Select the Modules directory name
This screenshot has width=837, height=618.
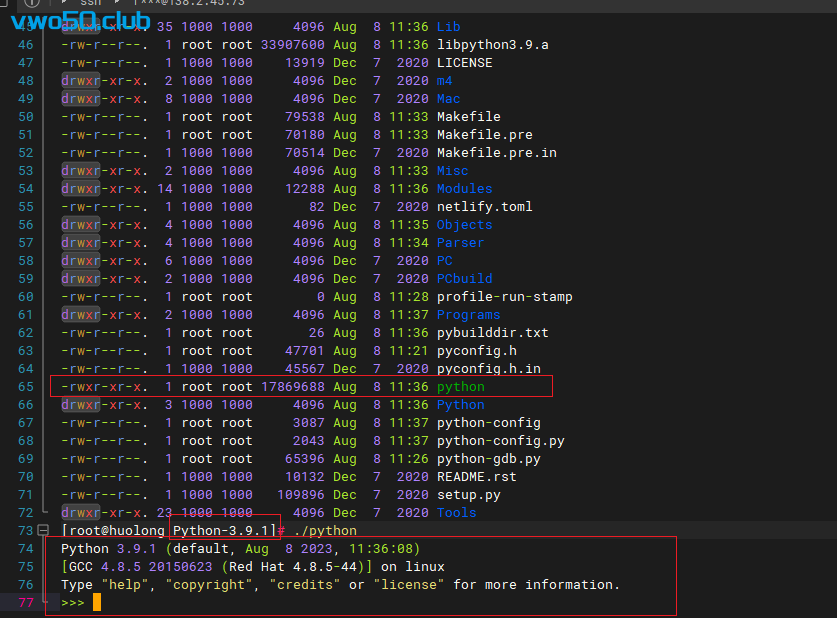464,188
